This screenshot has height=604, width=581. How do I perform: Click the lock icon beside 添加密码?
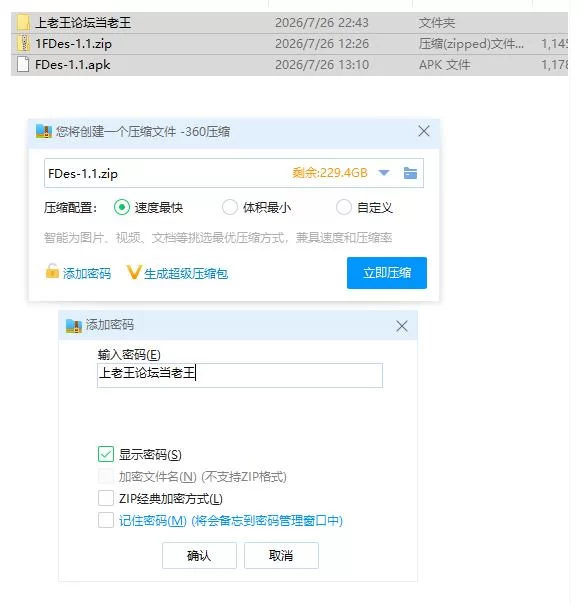coord(52,271)
